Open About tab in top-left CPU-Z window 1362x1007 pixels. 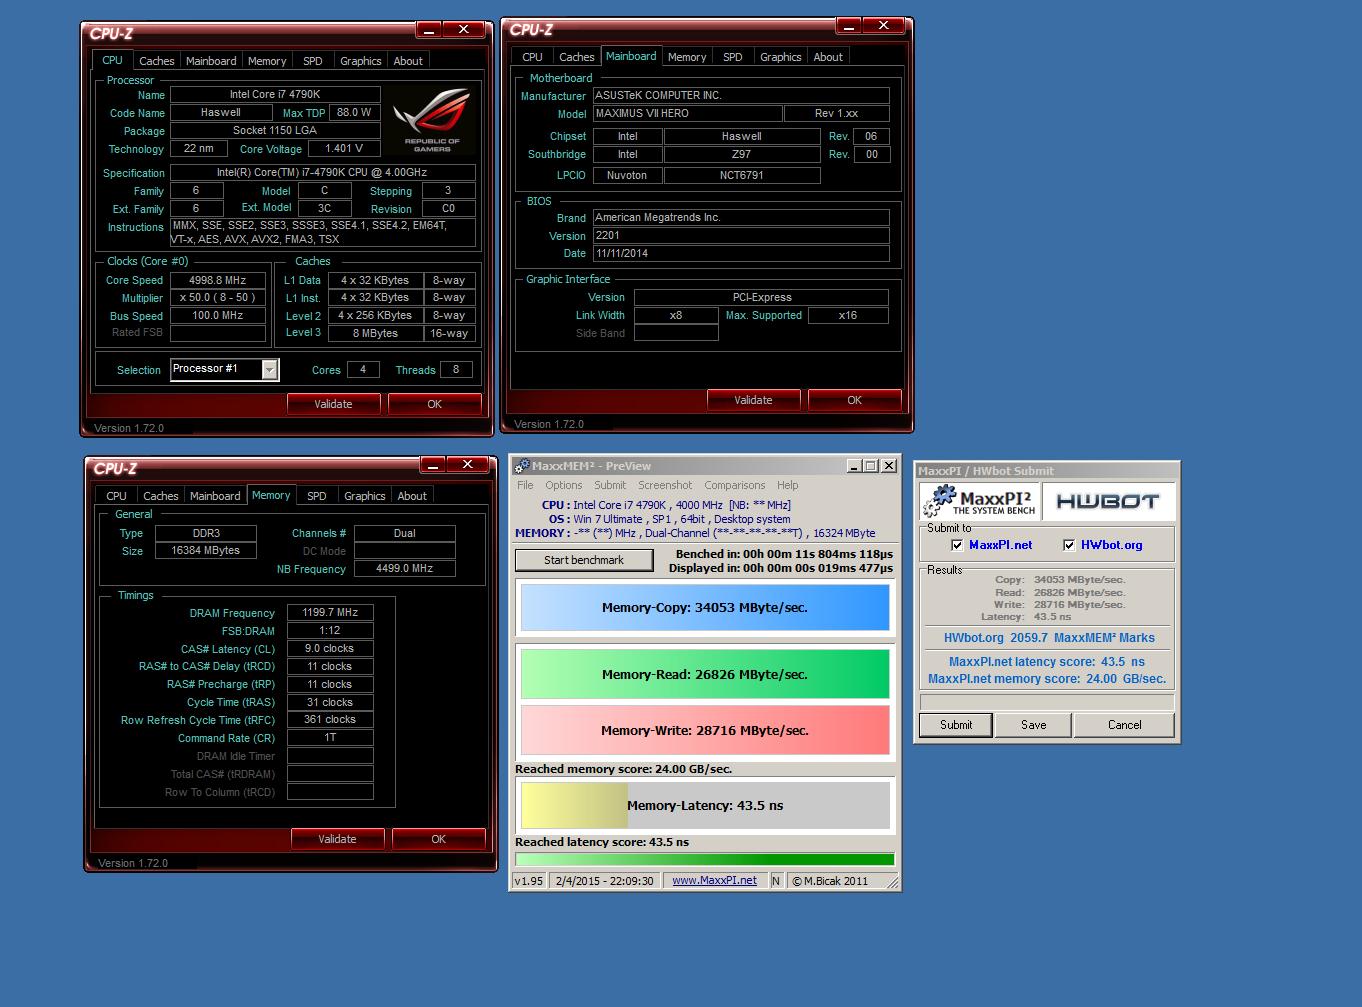coord(408,61)
